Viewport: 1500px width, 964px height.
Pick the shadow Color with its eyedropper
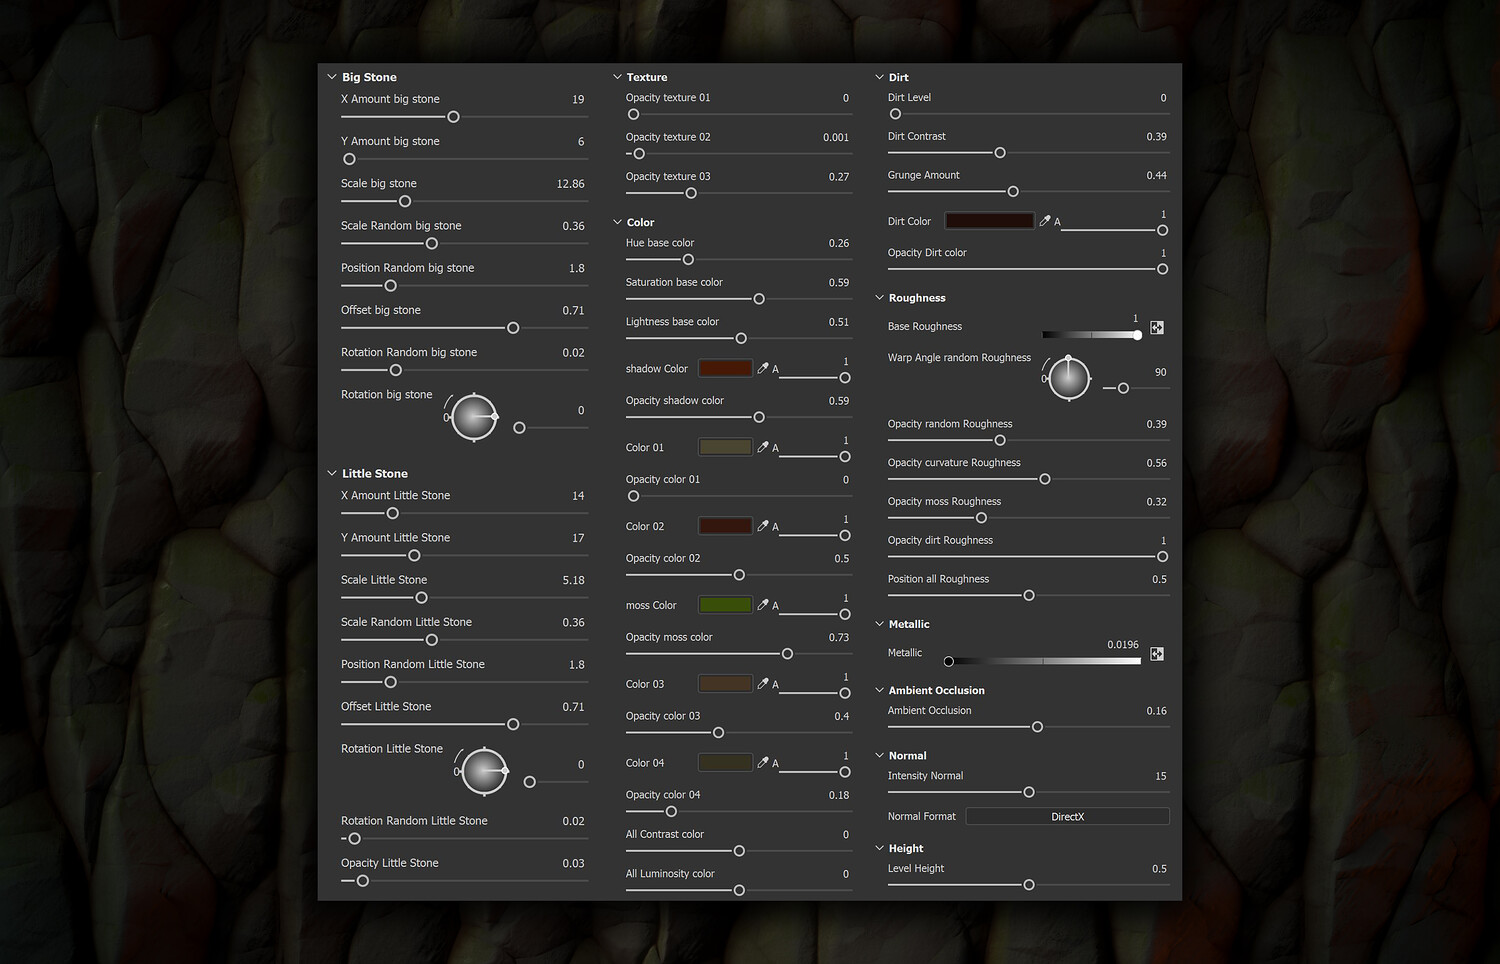click(763, 368)
